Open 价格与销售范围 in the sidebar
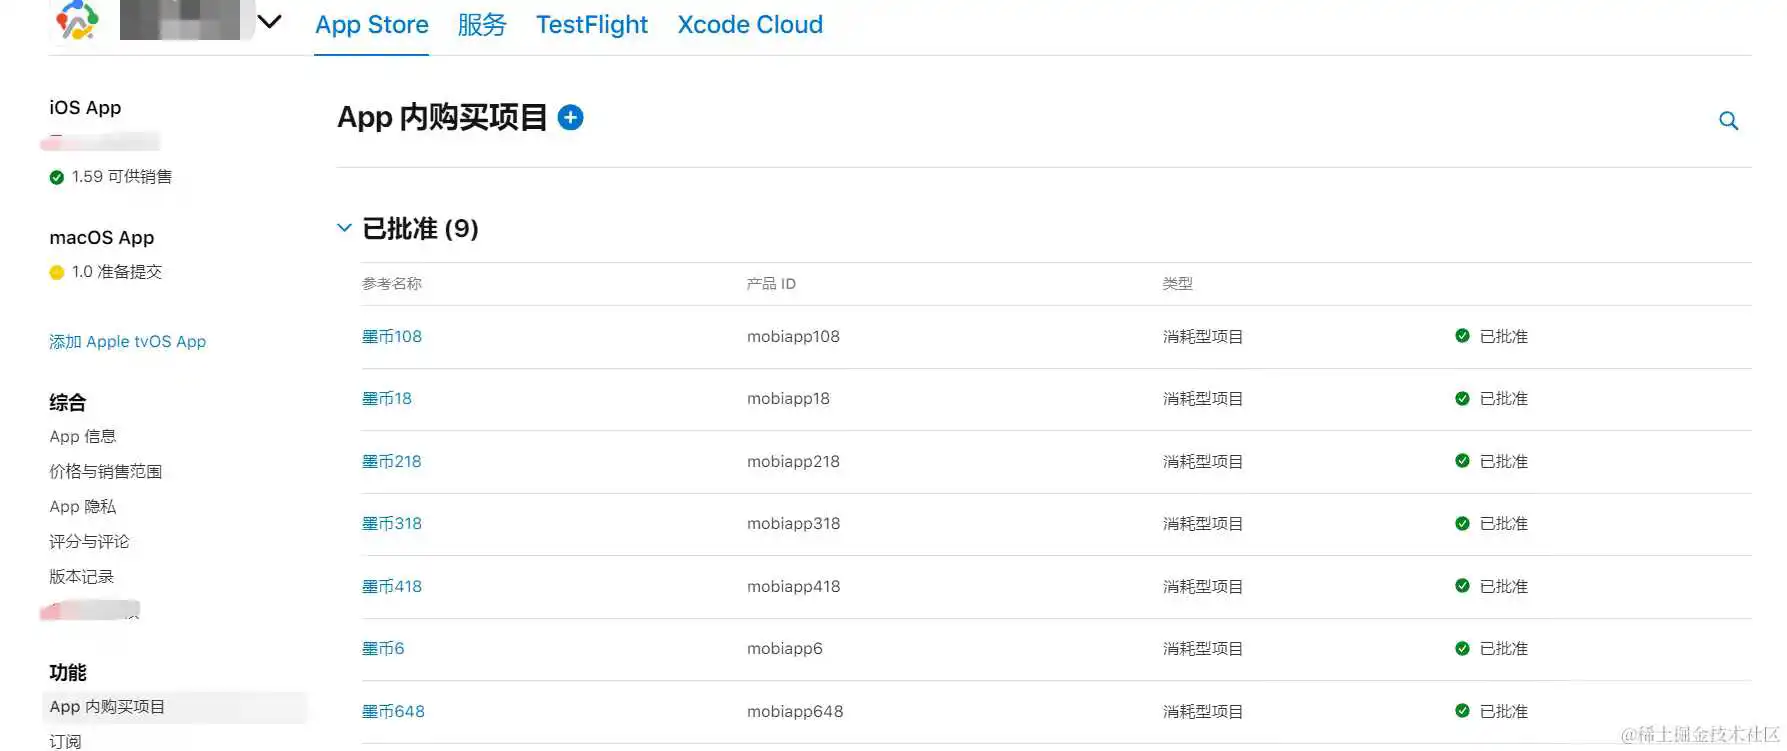The height and width of the screenshot is (751, 1787). click(x=106, y=472)
